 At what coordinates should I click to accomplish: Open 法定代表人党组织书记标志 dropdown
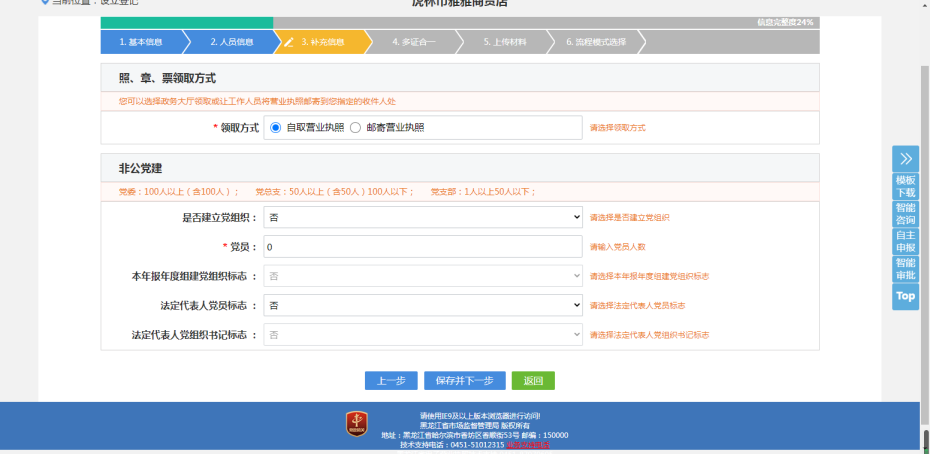click(x=423, y=335)
